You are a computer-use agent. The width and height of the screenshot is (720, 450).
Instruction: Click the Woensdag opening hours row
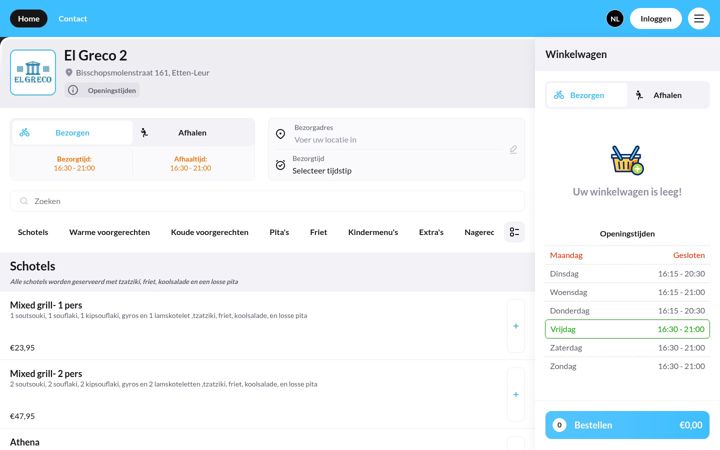tap(627, 292)
